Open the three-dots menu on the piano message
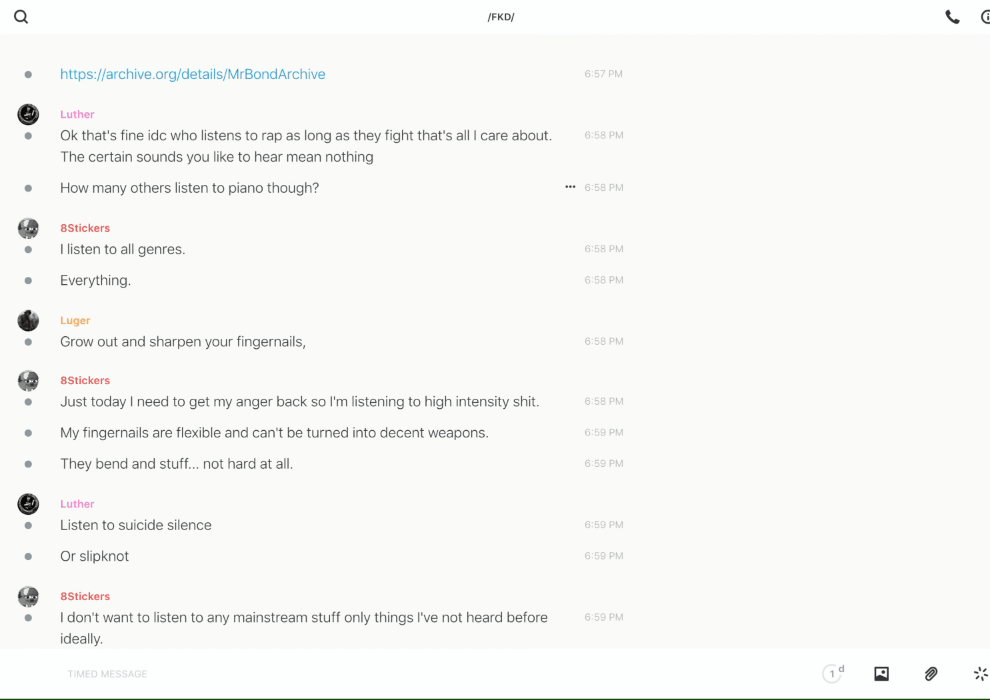The image size is (990, 700). [x=570, y=187]
